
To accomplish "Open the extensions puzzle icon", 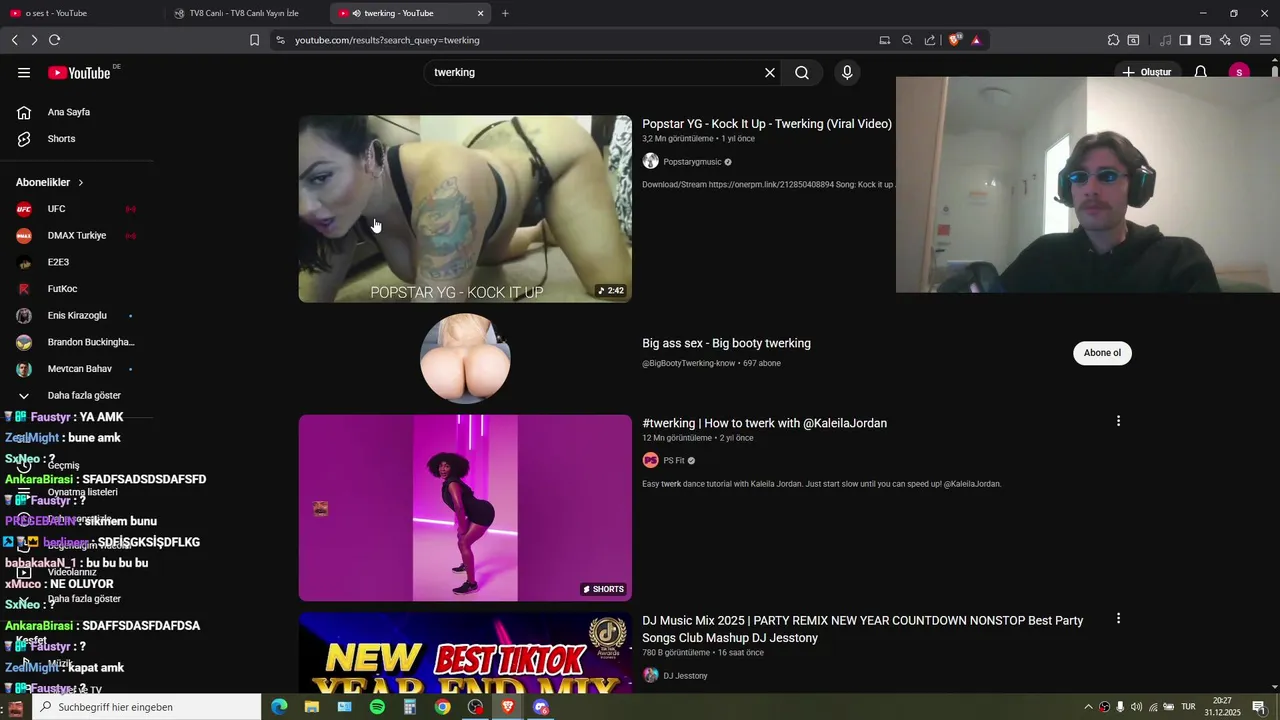I will click(1113, 40).
